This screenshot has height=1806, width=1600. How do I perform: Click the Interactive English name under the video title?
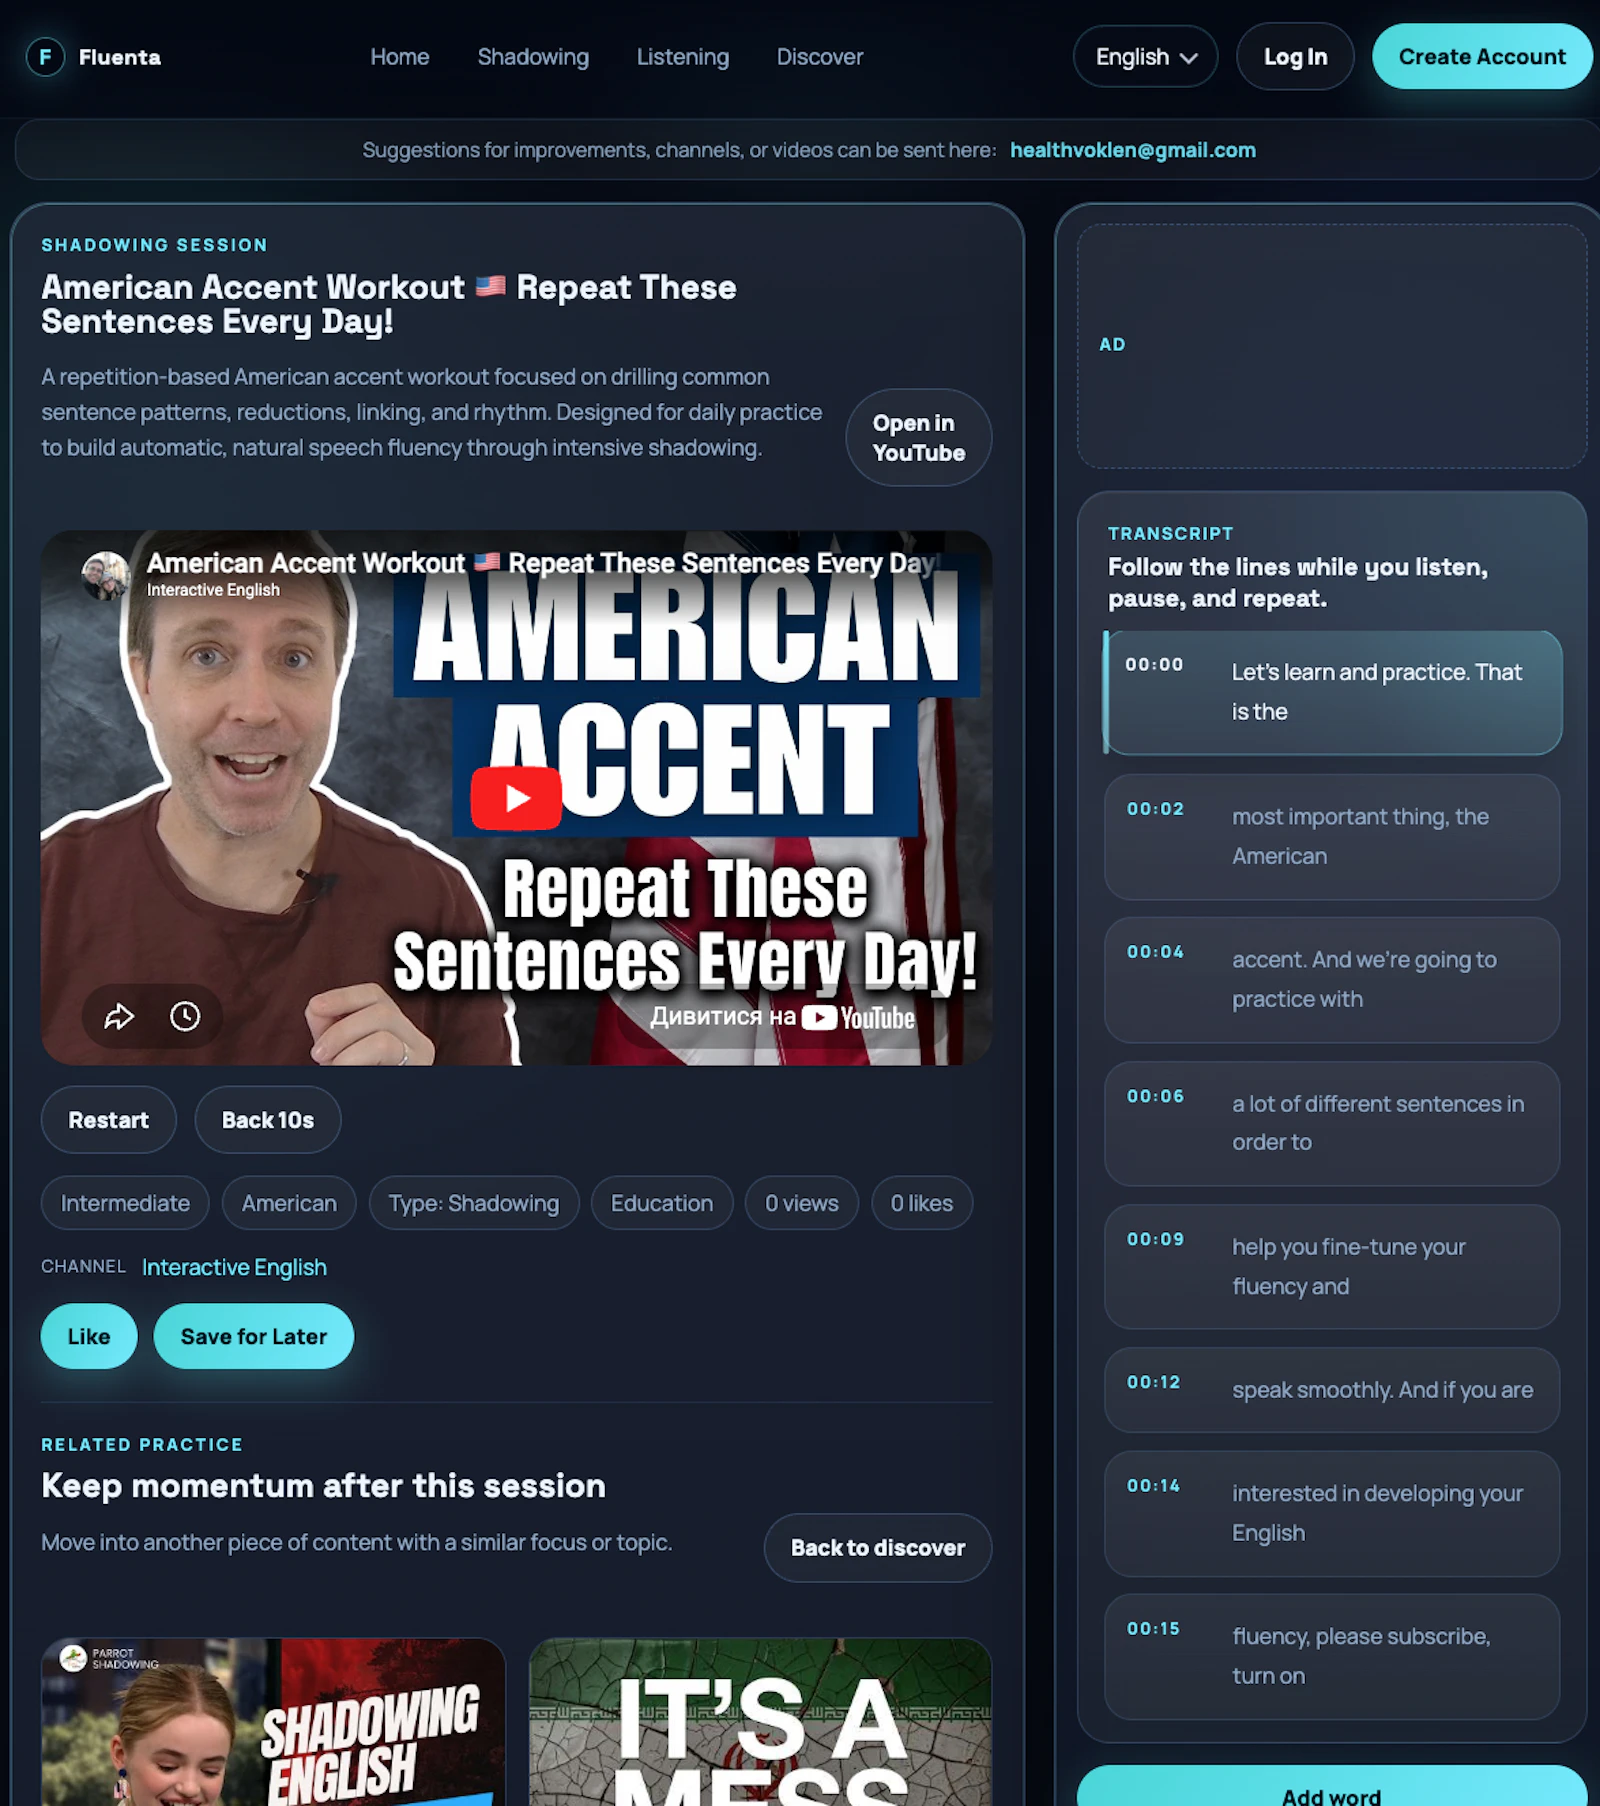coord(213,590)
